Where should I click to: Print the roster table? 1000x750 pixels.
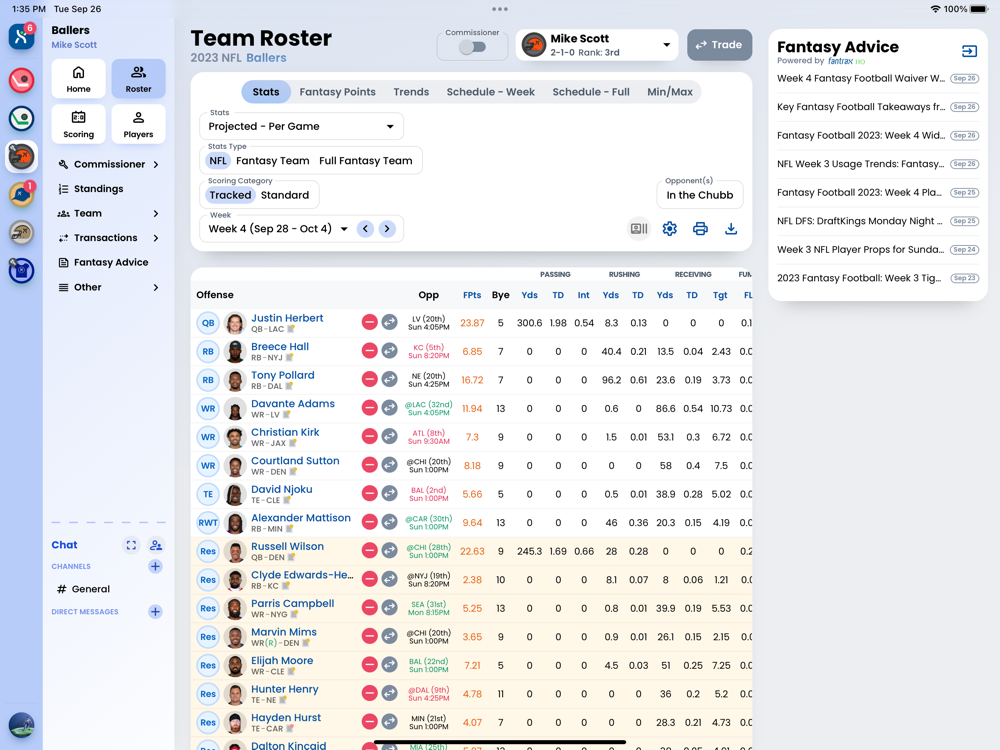pos(700,228)
